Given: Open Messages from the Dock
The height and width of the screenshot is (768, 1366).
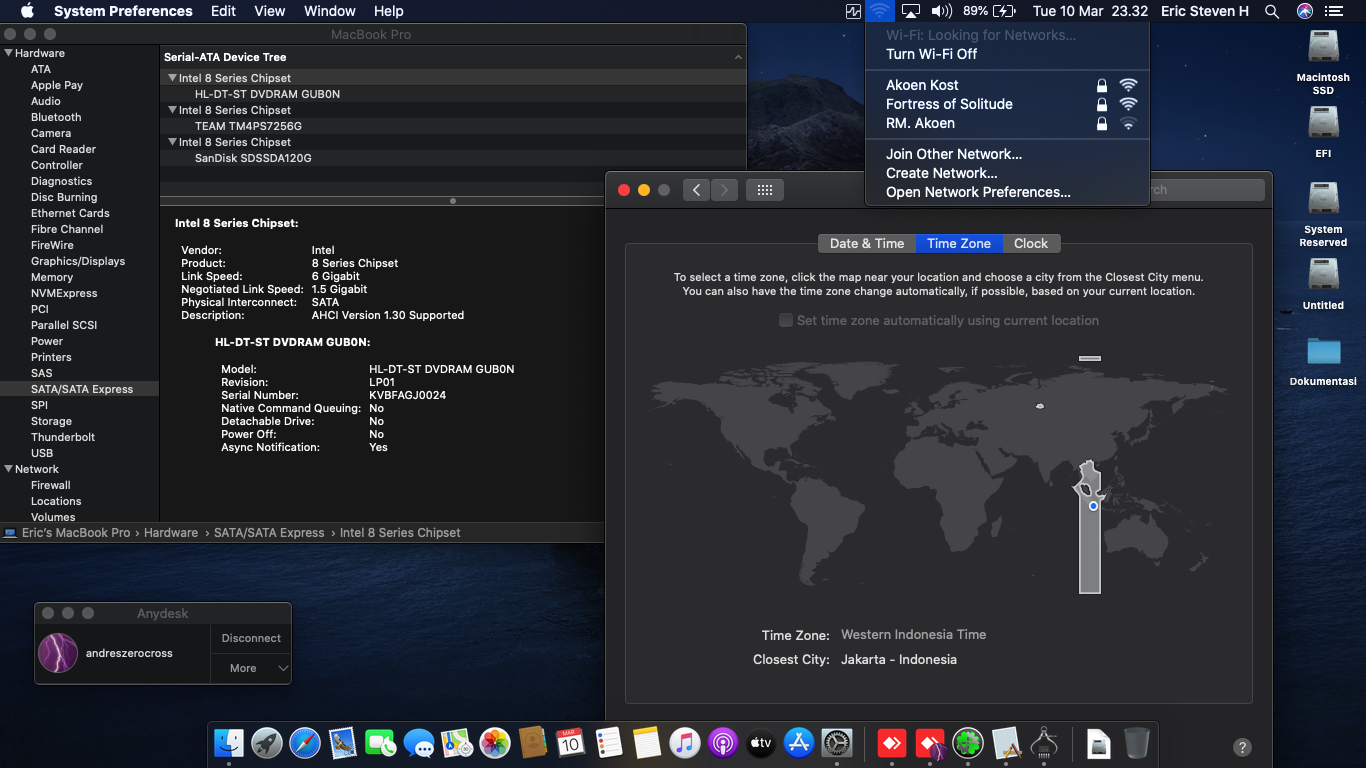Looking at the screenshot, I should [419, 743].
